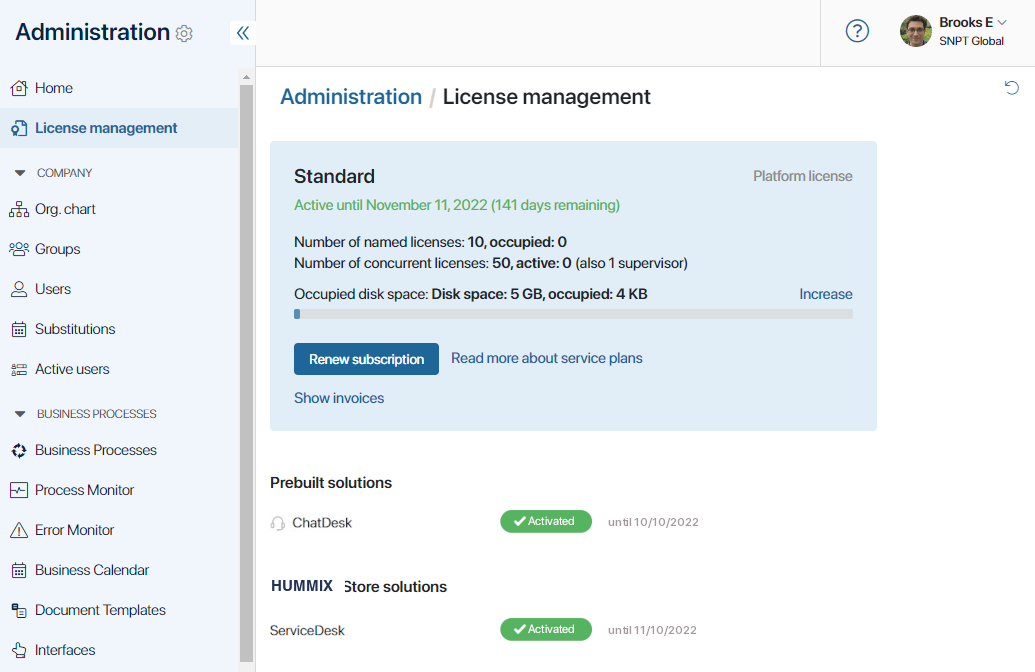Click the Error Monitor warning triangle icon
The width and height of the screenshot is (1035, 672).
tap(19, 530)
